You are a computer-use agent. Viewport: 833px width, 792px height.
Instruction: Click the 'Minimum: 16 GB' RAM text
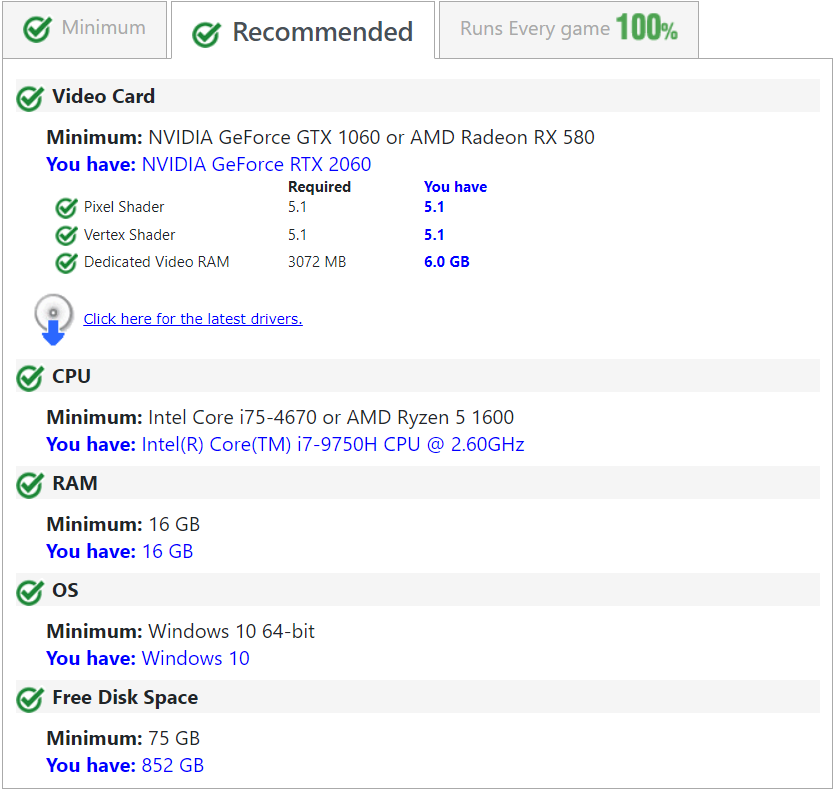pyautogui.click(x=123, y=524)
